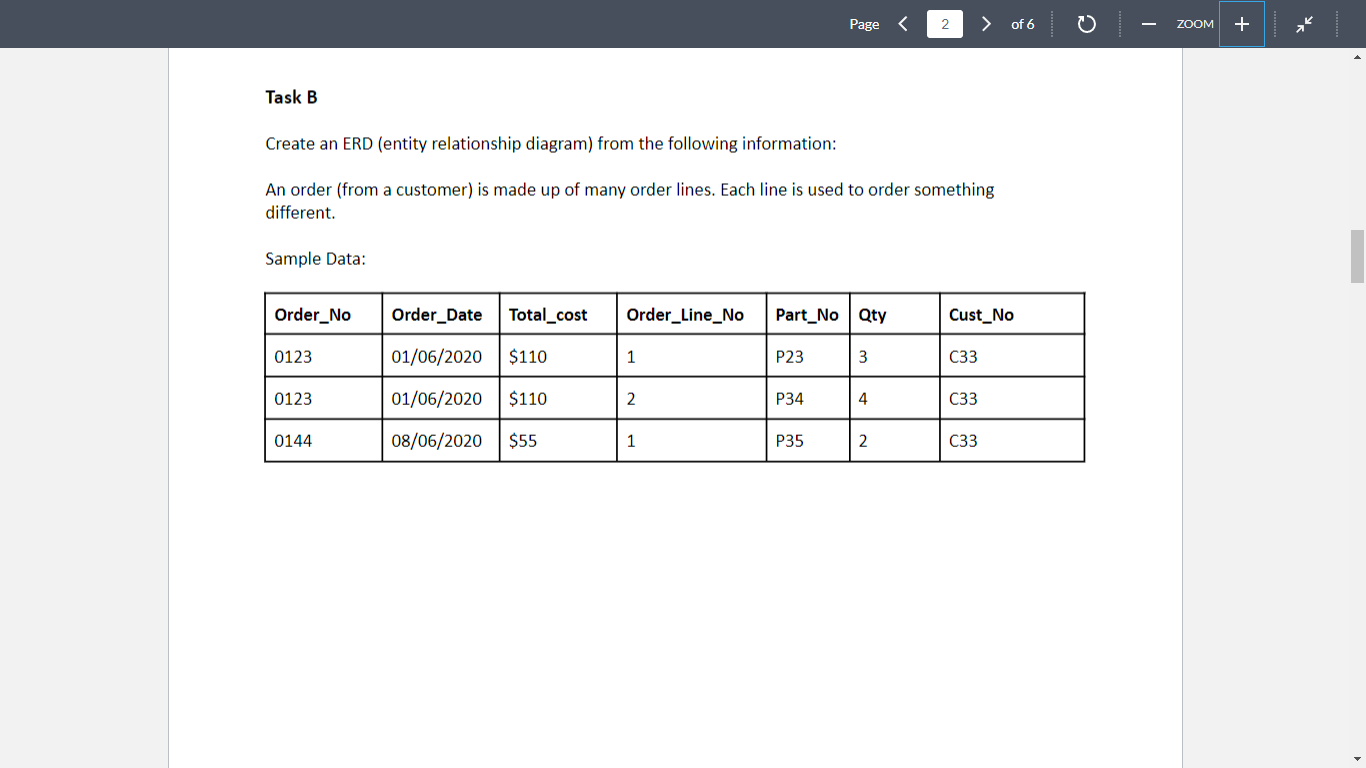Click the up arrow on the right scrollbar
Viewport: 1366px width, 768px height.
pyautogui.click(x=1358, y=57)
